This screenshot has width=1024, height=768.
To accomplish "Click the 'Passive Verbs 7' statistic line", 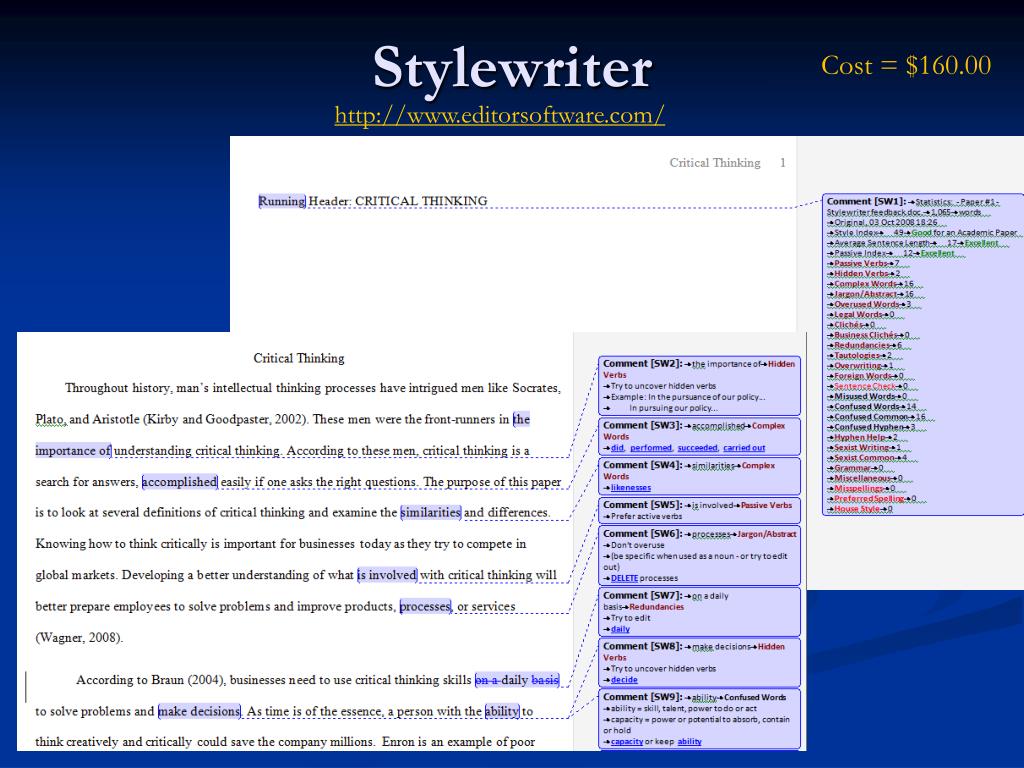I will tap(863, 264).
